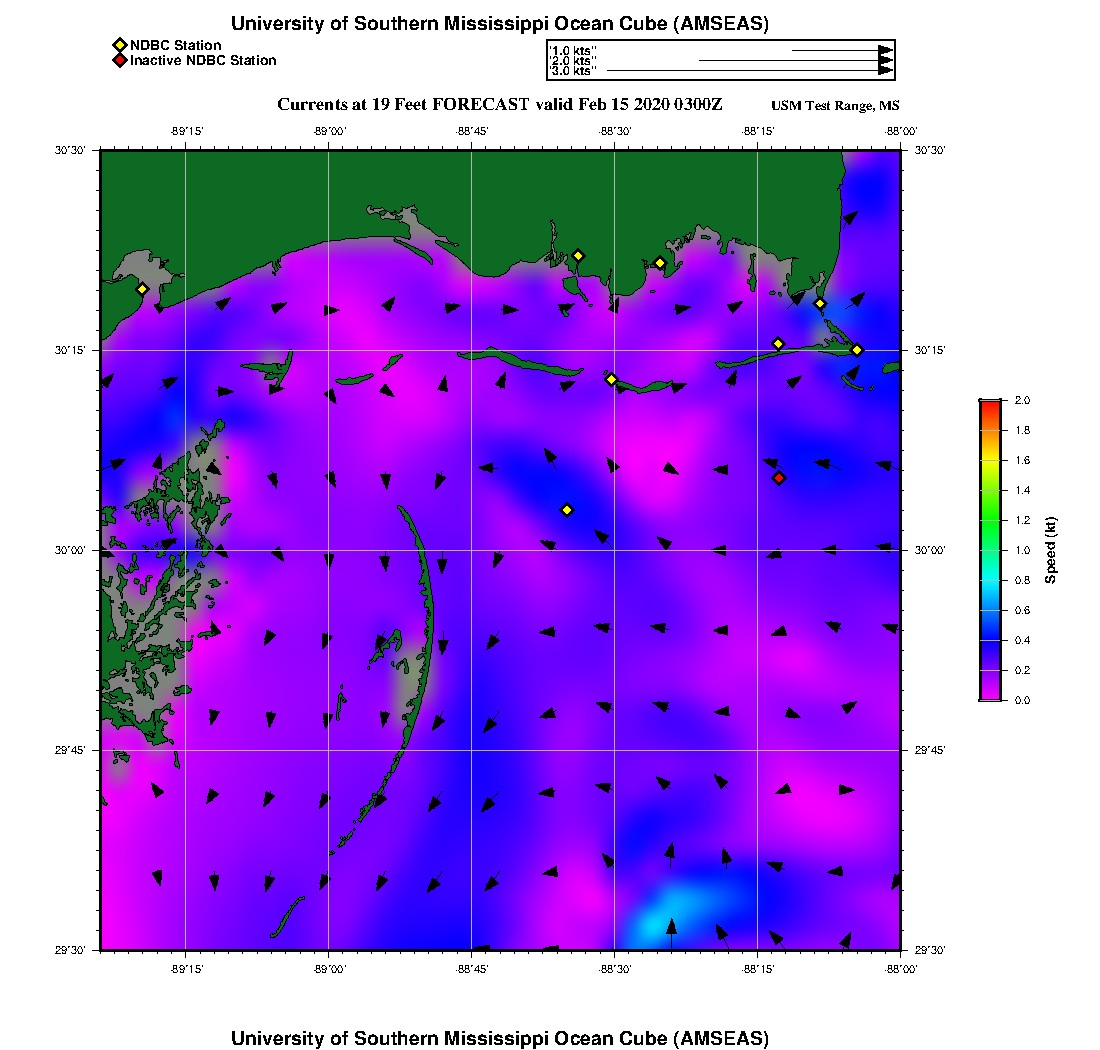This screenshot has height=1050, width=1100.
Task: Click the USM Test Range, MS label
Action: (835, 106)
